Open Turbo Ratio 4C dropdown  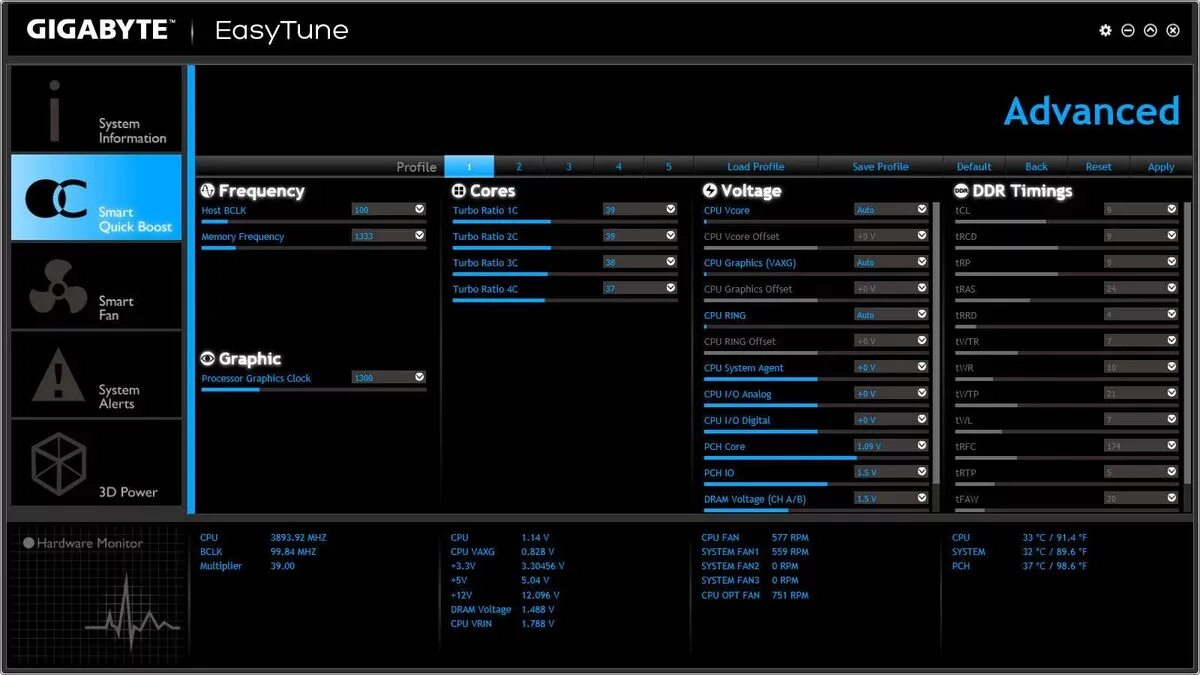pos(640,288)
